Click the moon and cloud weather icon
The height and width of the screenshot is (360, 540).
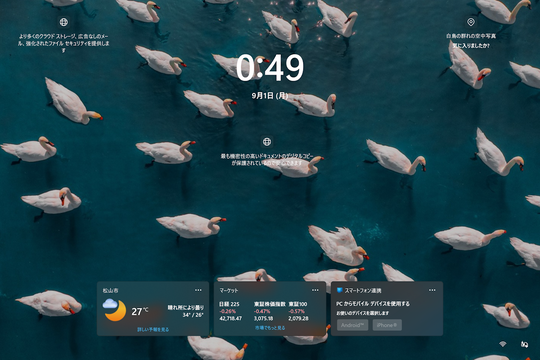point(114,310)
